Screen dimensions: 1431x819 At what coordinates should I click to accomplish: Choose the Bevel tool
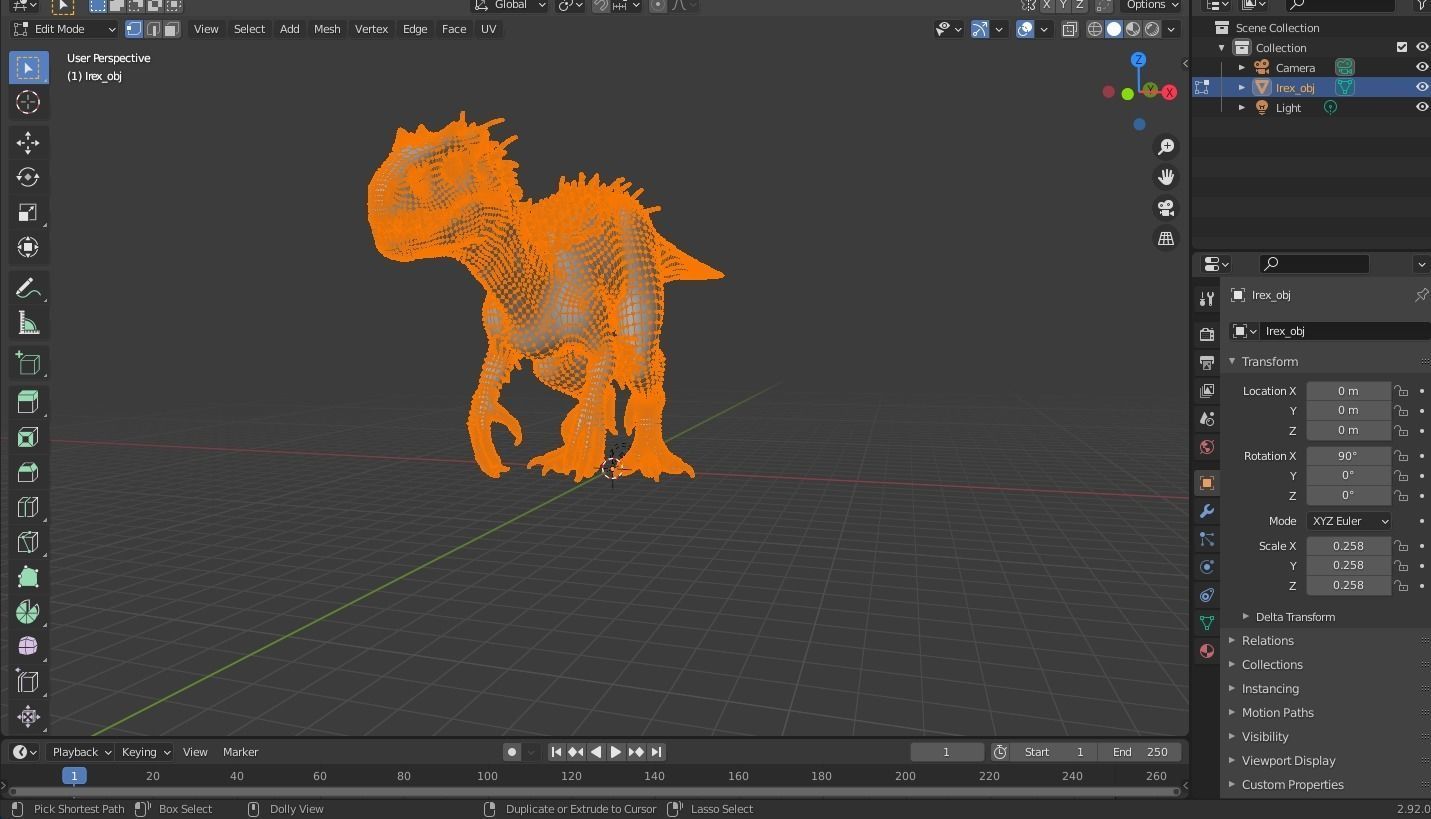(28, 472)
